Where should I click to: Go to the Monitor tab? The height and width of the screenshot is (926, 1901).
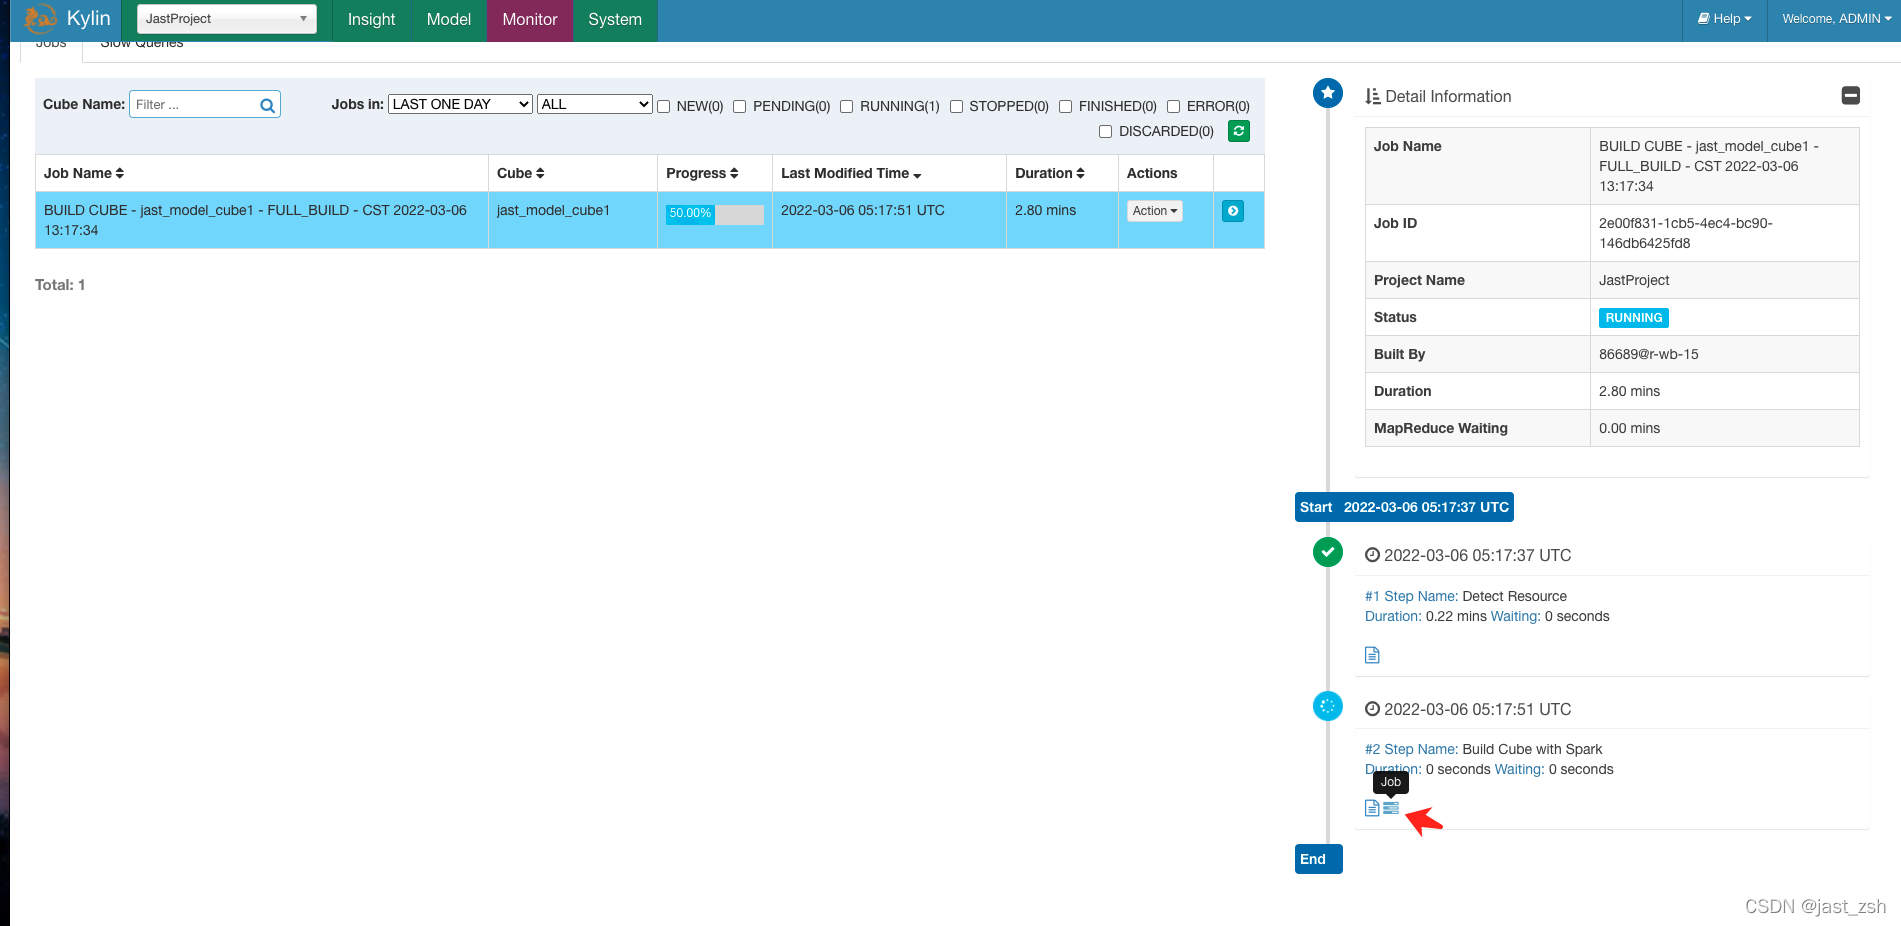click(x=530, y=19)
